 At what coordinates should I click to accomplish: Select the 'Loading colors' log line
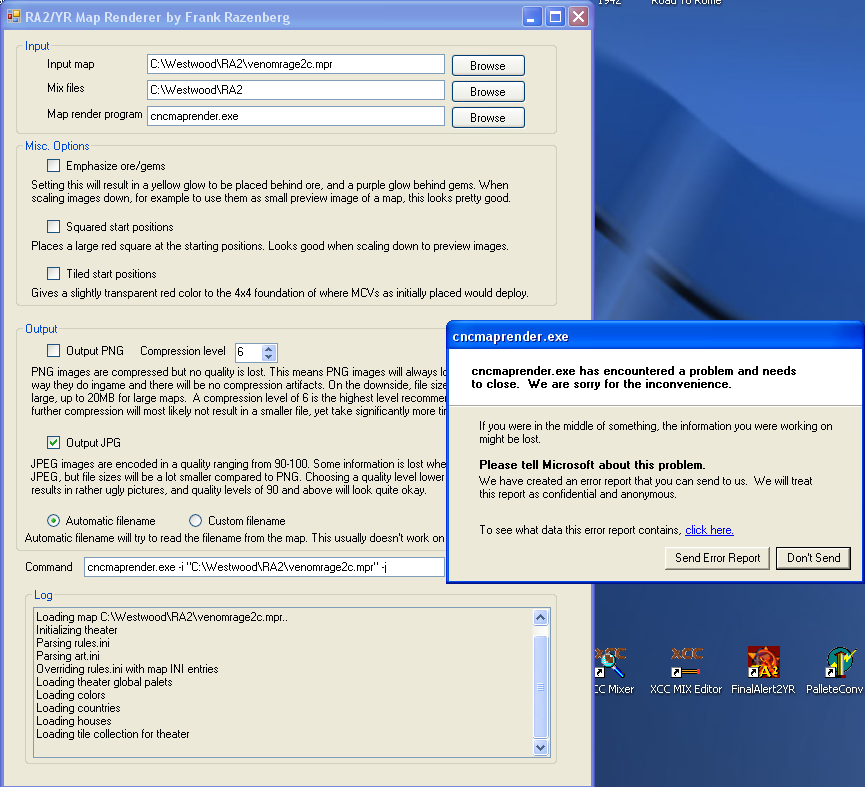click(x=71, y=695)
